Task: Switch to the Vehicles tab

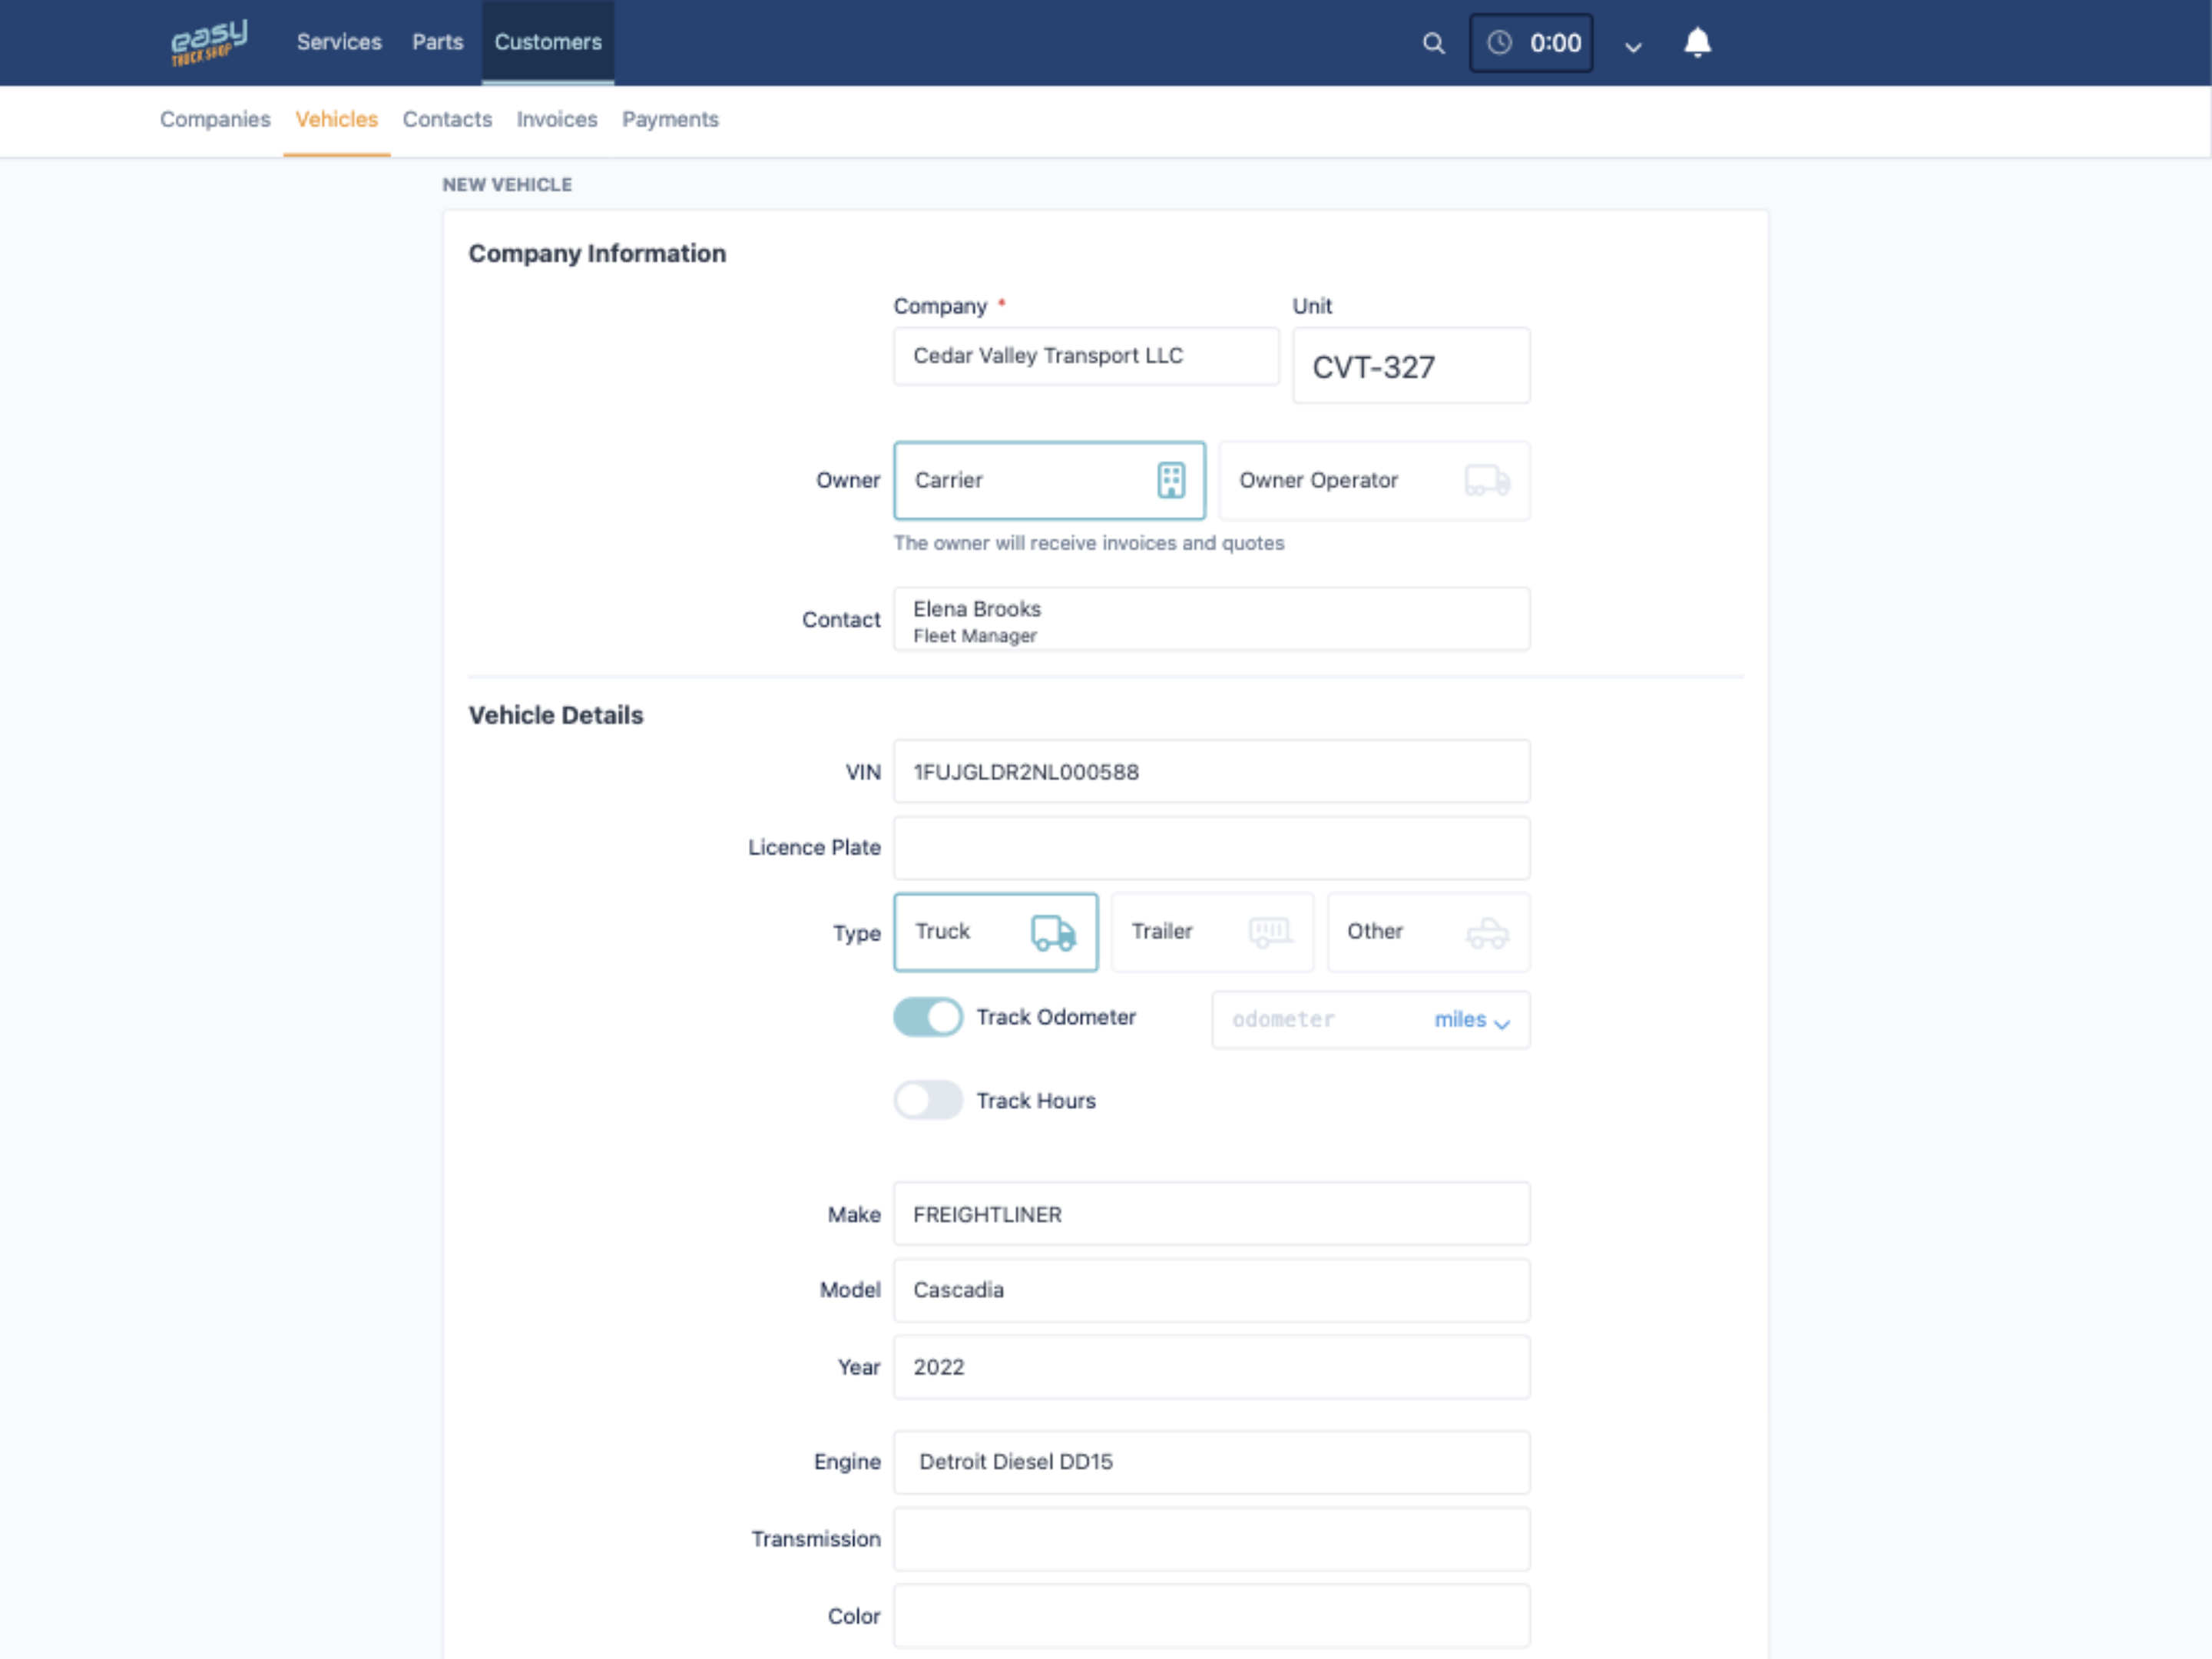Action: pyautogui.click(x=336, y=119)
